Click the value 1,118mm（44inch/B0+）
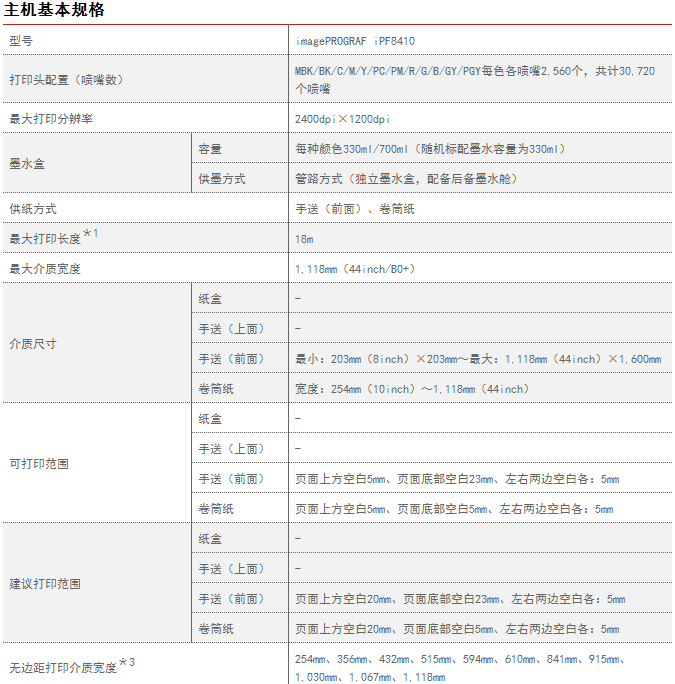Viewport: 675px width, 684px height. tap(355, 269)
